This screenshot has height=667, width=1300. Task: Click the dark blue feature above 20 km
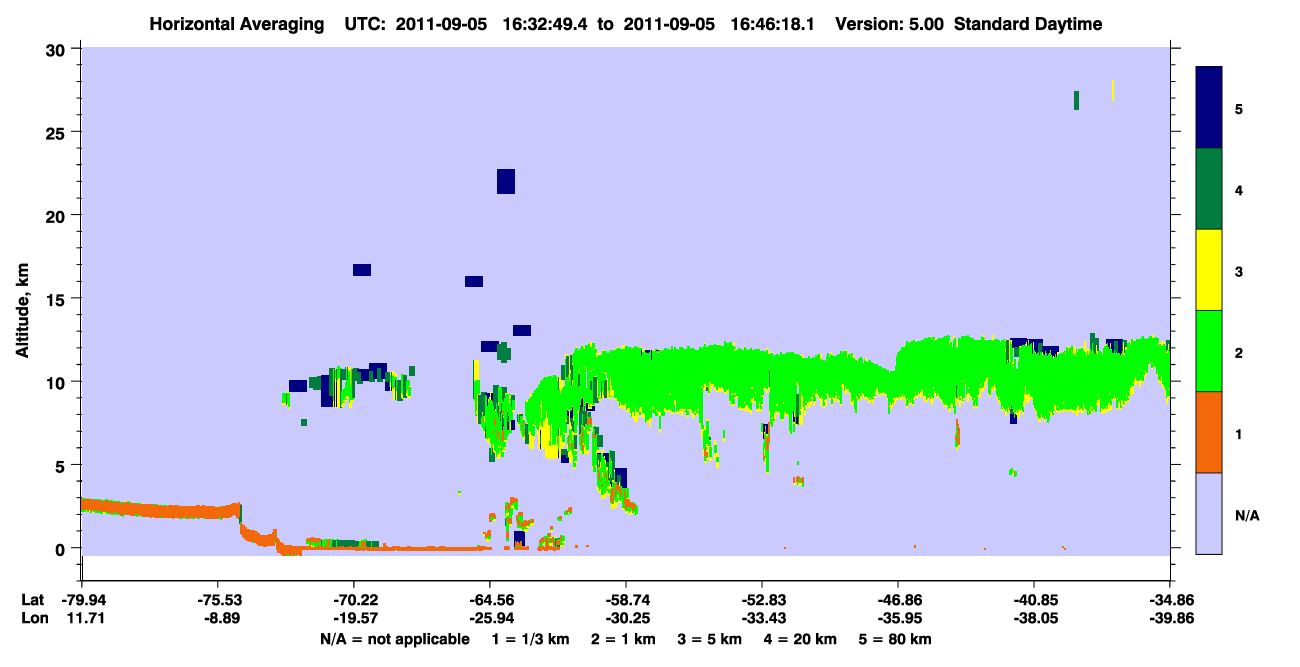(506, 181)
